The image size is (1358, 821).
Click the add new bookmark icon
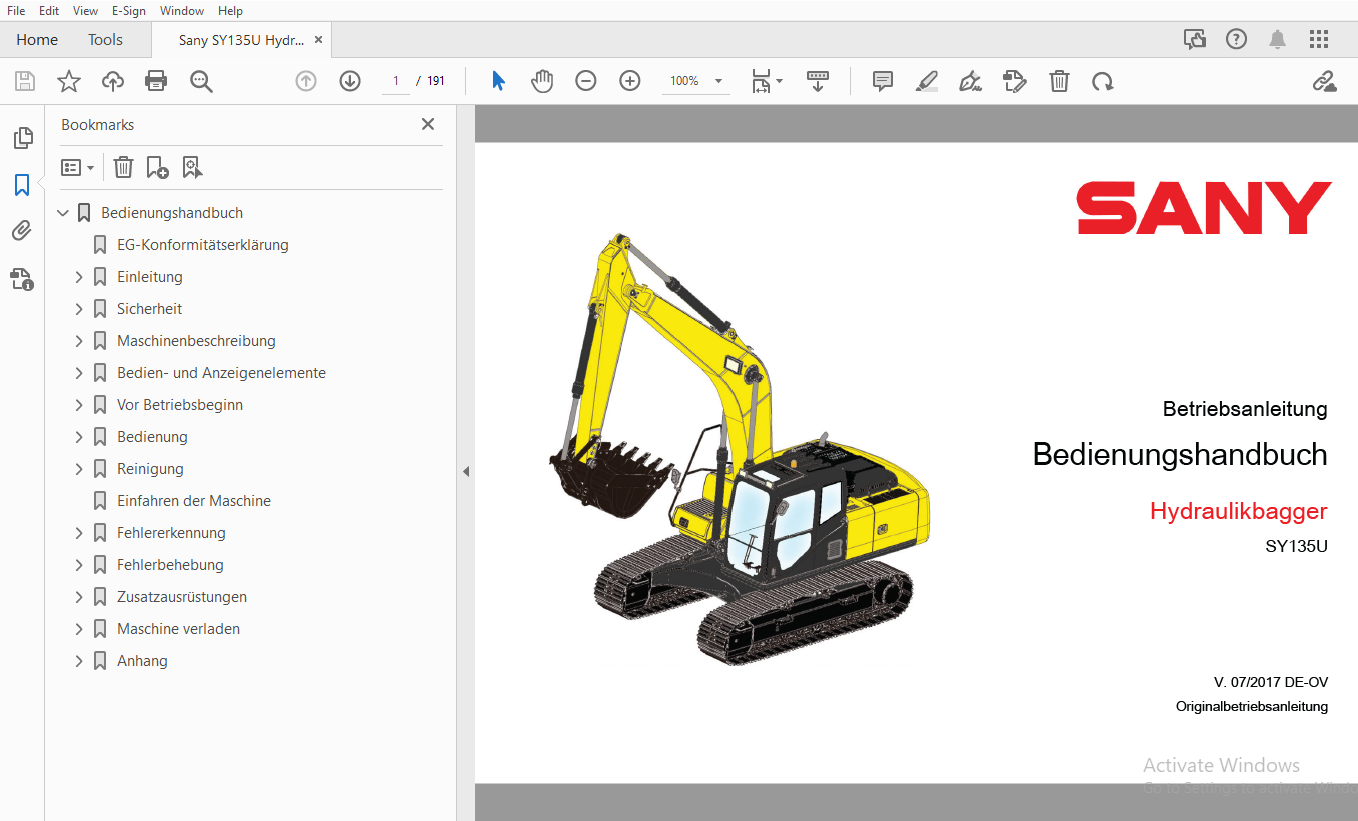point(157,167)
